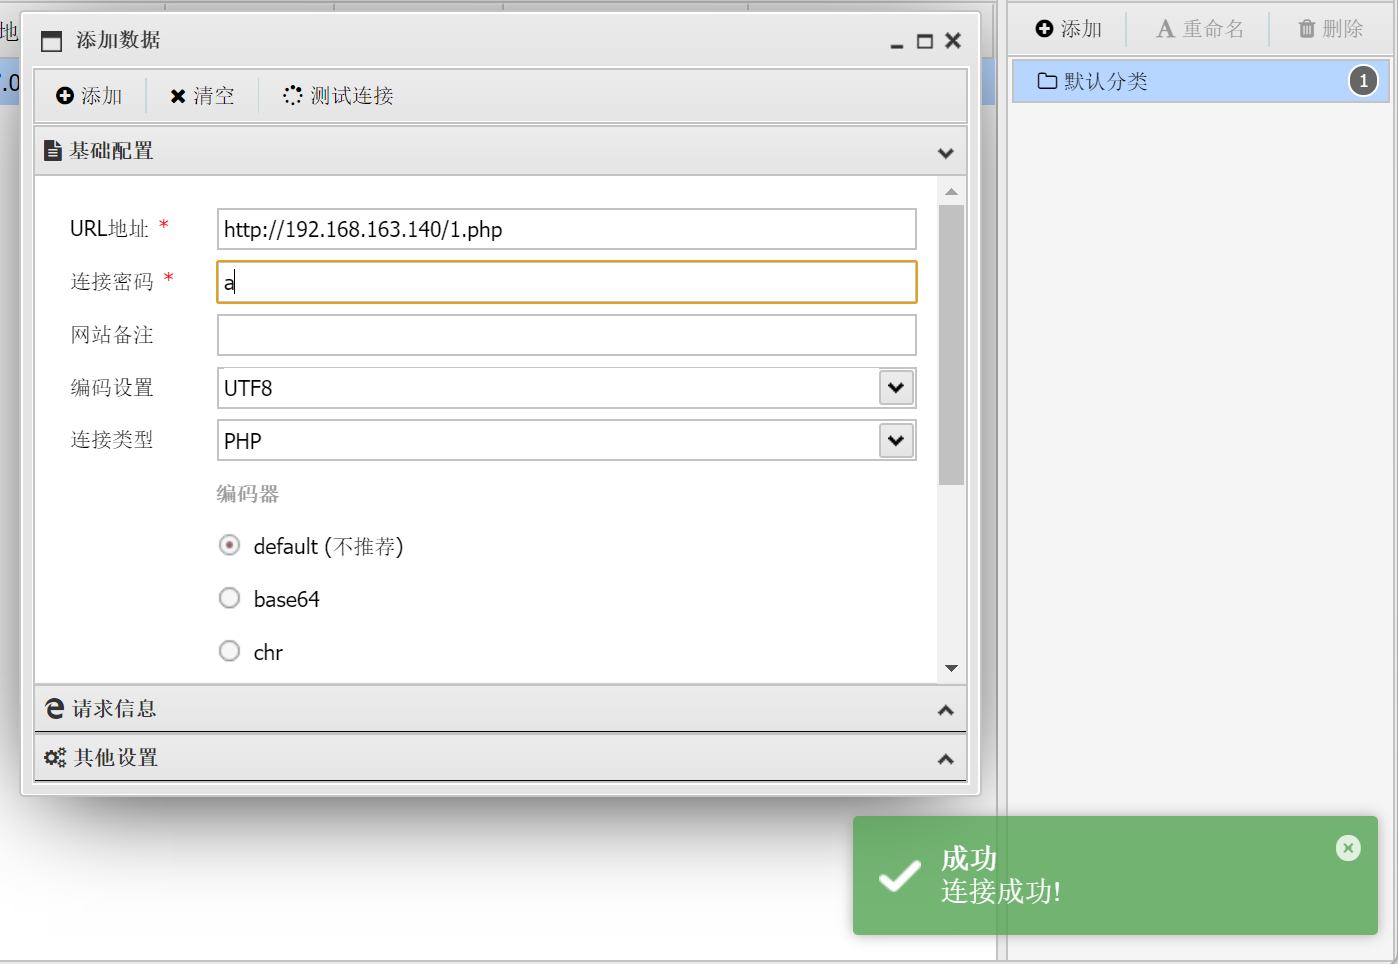Image resolution: width=1398 pixels, height=964 pixels.
Task: Dismiss the 成功 notification with its close icon
Action: pyautogui.click(x=1348, y=848)
